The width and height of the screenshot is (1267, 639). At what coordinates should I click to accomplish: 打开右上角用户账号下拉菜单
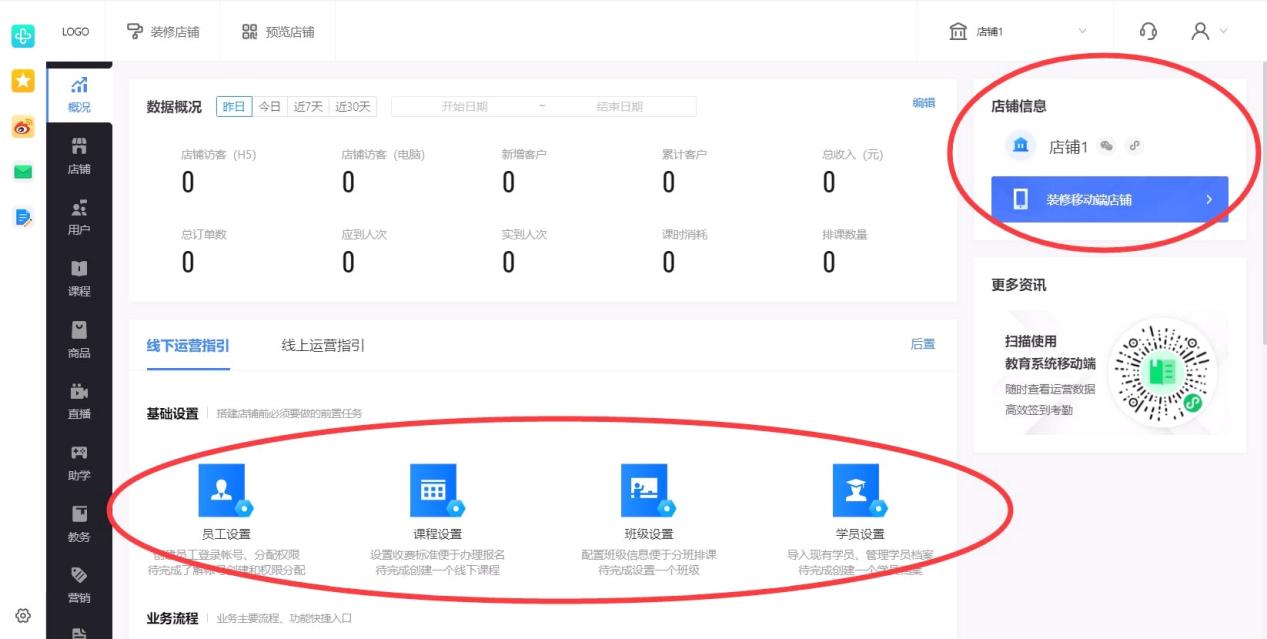click(x=1211, y=31)
